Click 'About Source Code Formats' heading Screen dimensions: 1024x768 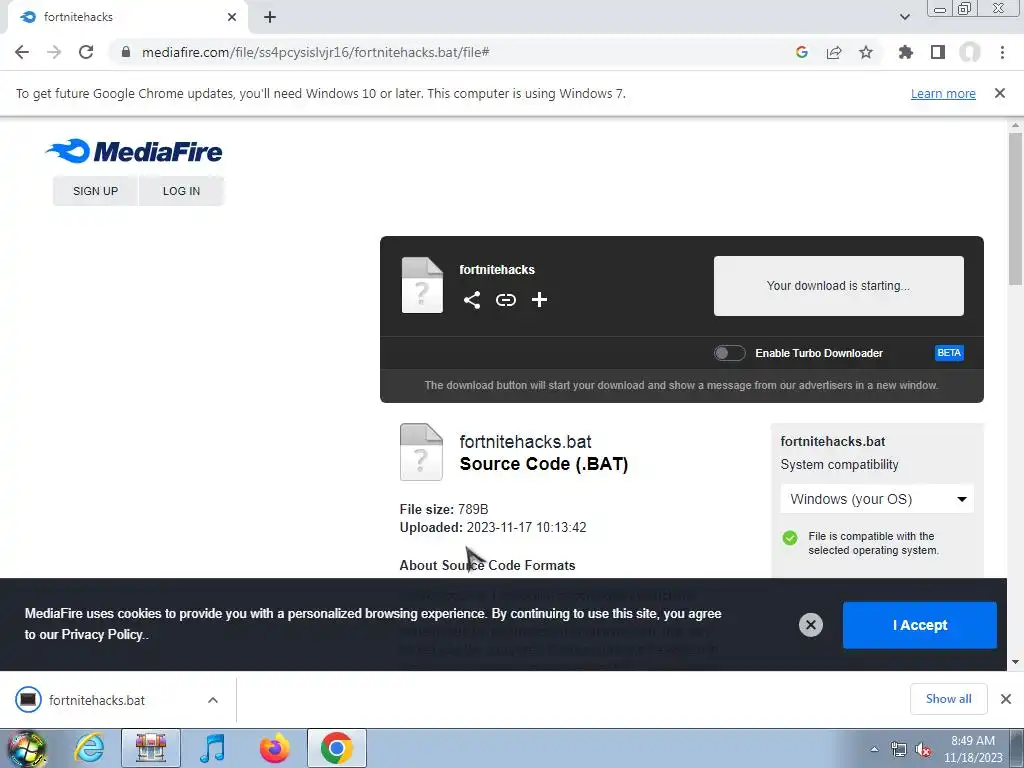pyautogui.click(x=487, y=566)
